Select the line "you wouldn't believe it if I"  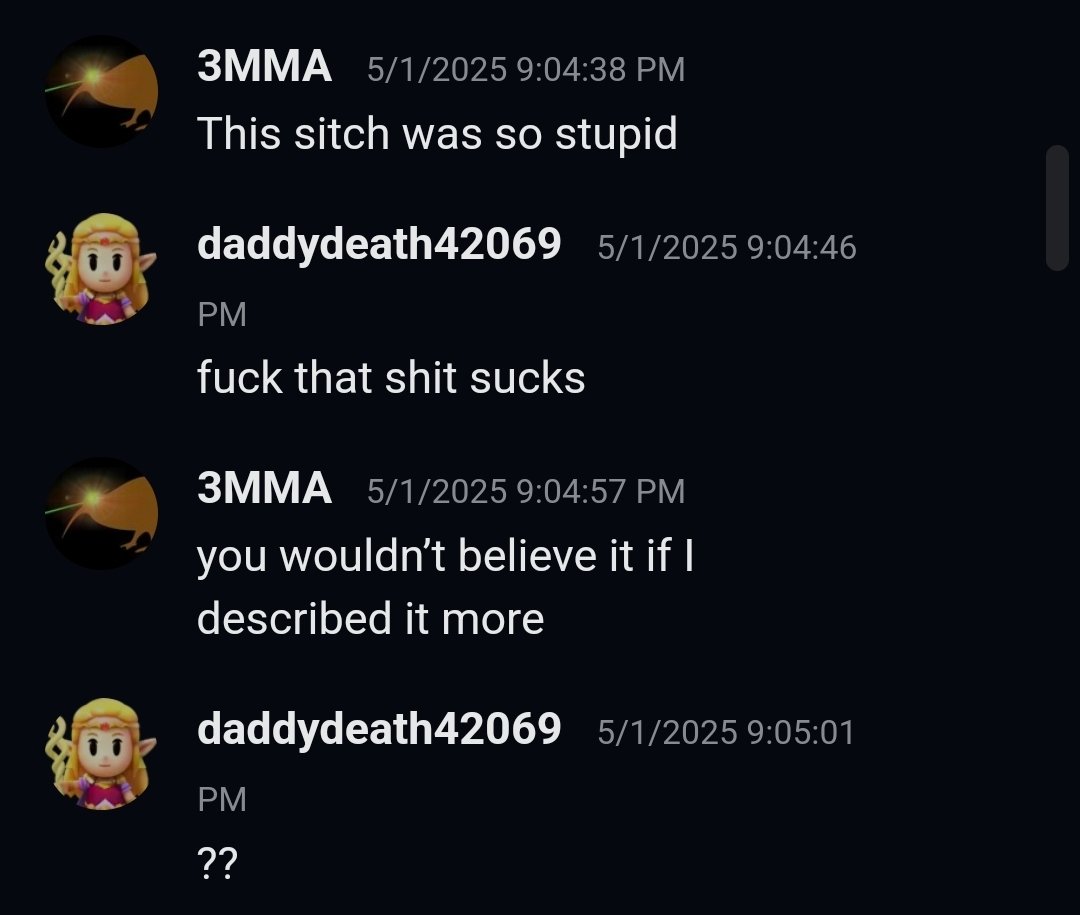446,555
